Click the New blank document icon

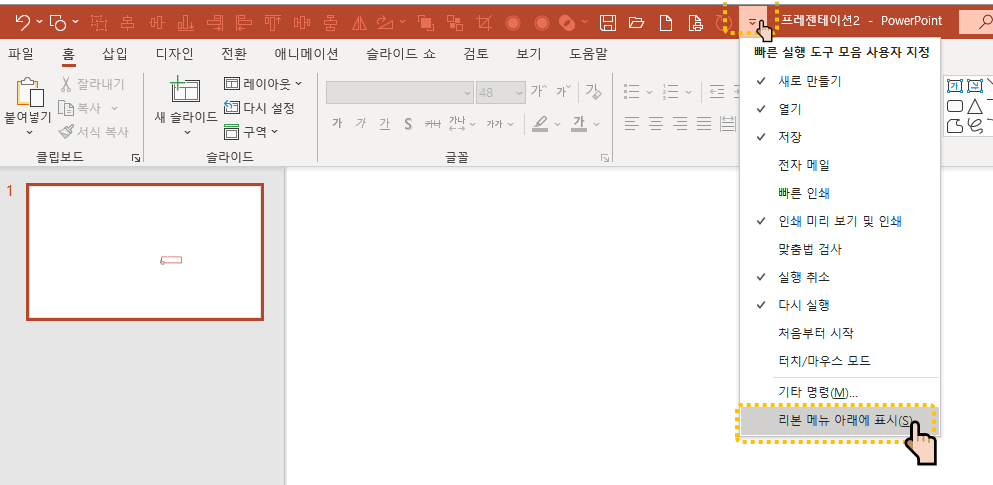666,23
